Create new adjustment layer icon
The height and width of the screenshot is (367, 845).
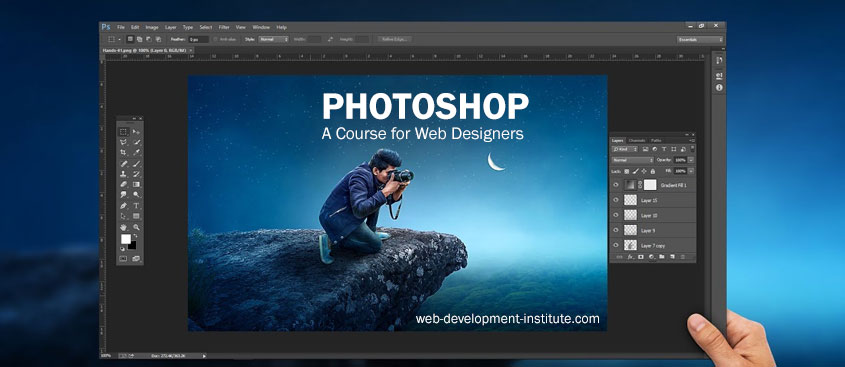[651, 257]
